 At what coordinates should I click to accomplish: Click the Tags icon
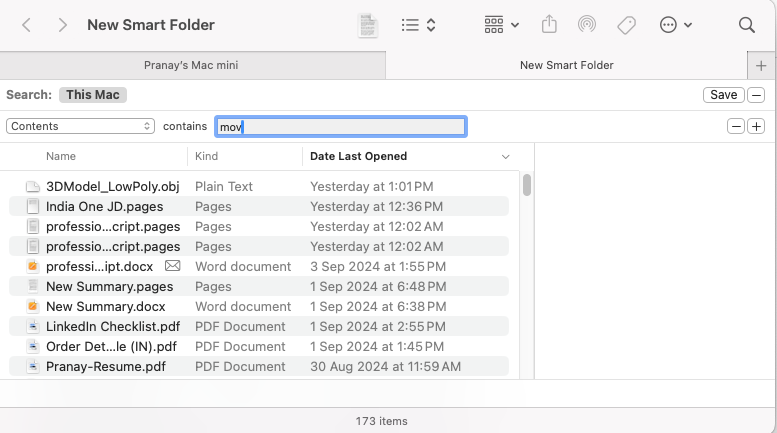626,25
